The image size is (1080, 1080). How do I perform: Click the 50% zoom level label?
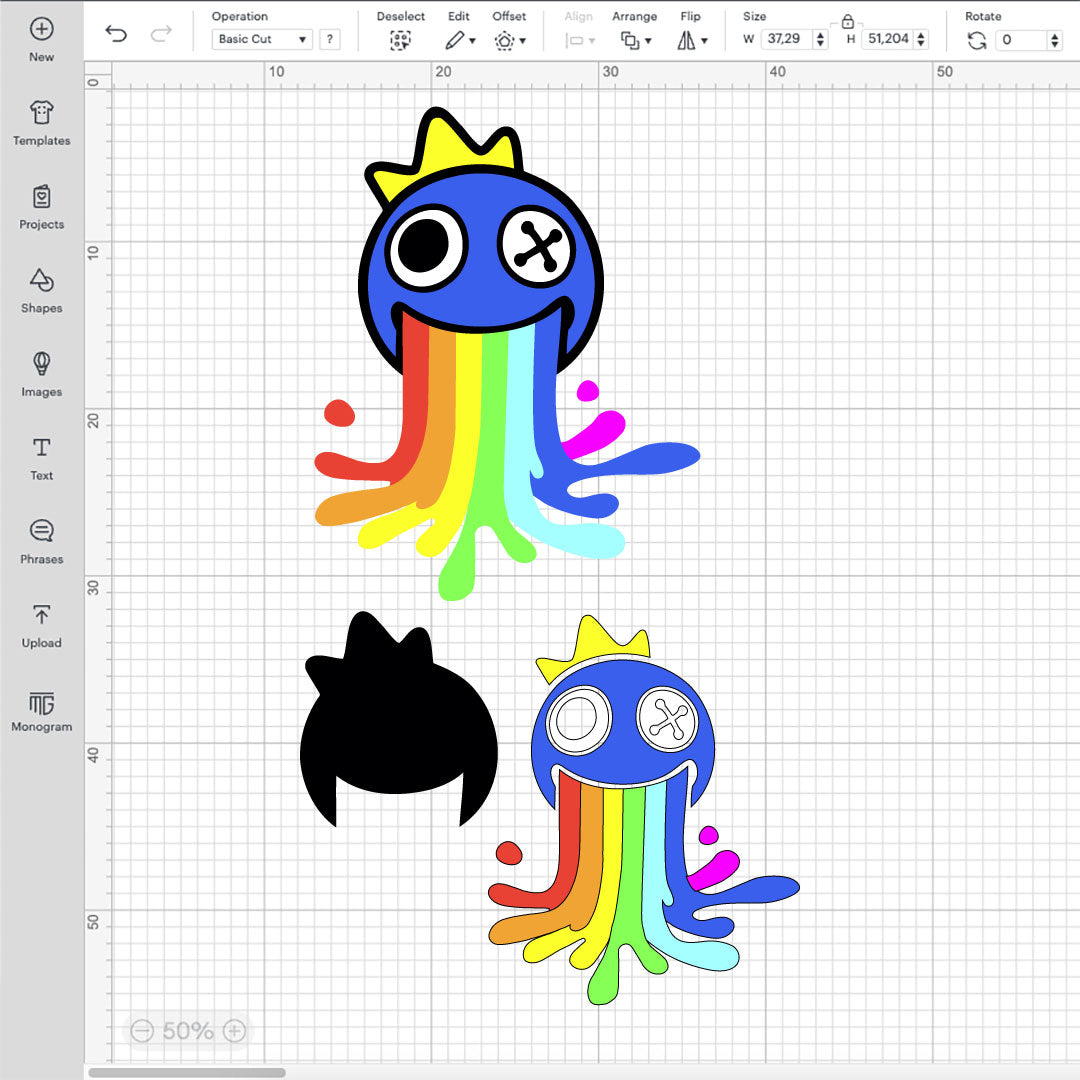[188, 1030]
